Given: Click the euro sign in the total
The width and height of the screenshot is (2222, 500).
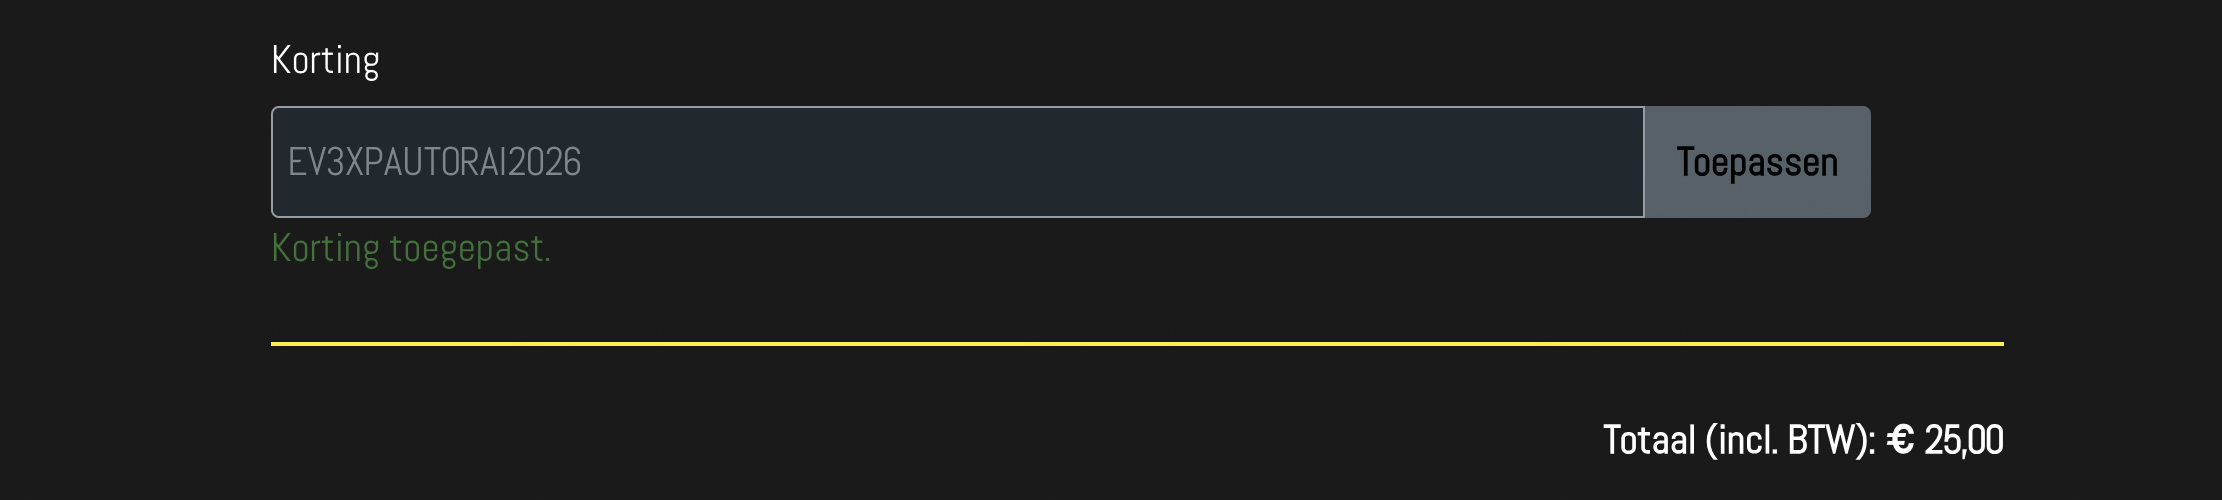Looking at the screenshot, I should point(1900,440).
